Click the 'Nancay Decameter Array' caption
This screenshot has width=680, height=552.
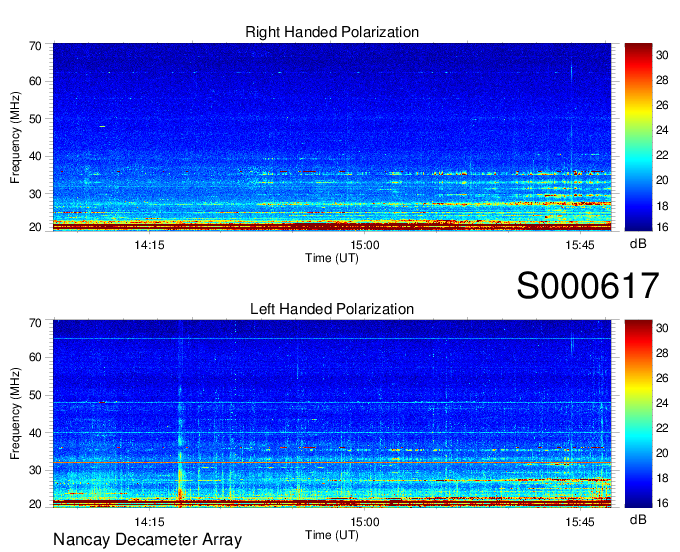click(x=147, y=540)
